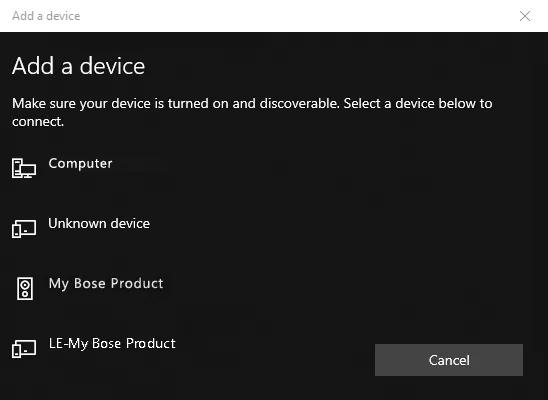Click the blank row space beside My Bose Product
The height and width of the screenshot is (400, 548).
(349, 289)
